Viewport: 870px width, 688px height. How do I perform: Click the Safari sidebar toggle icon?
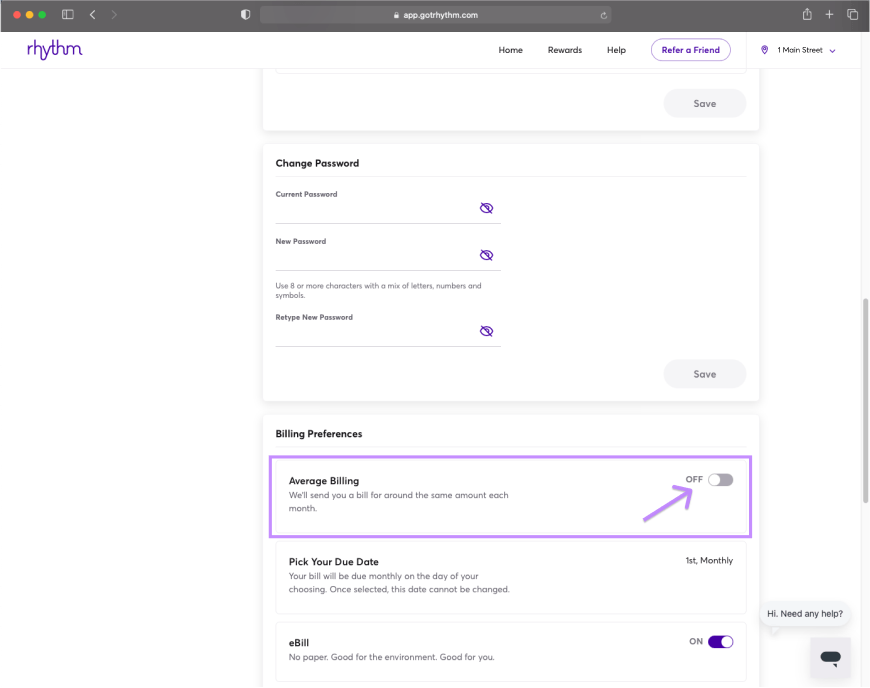click(68, 15)
